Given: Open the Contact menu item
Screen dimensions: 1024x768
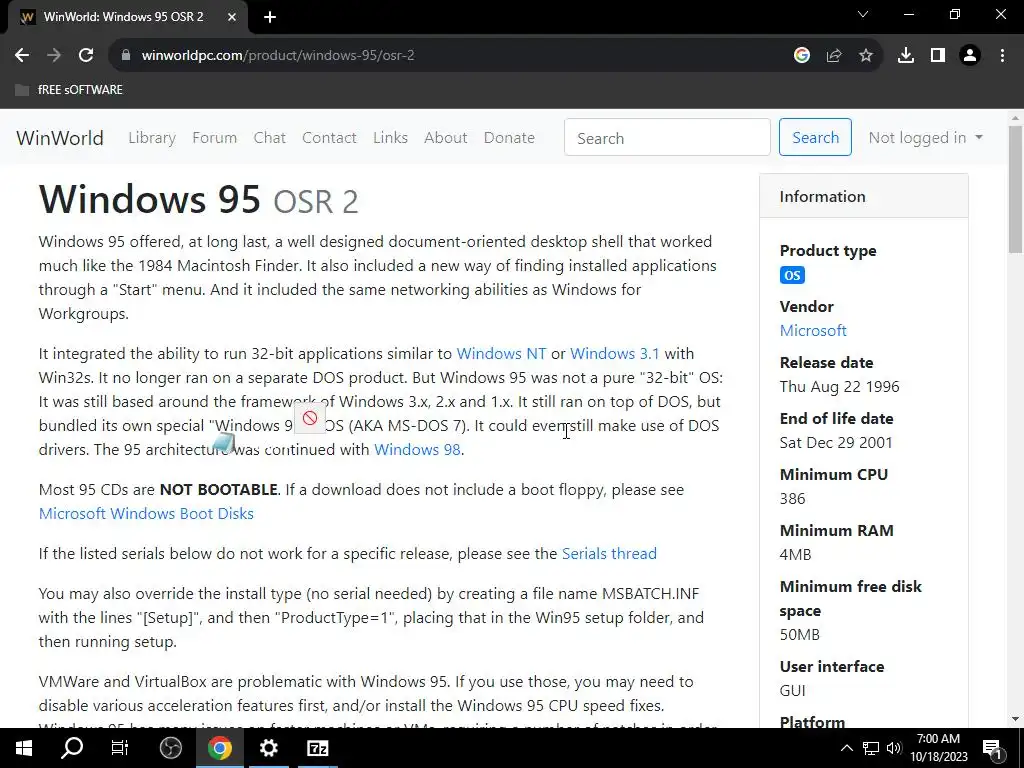Looking at the screenshot, I should pyautogui.click(x=329, y=138).
